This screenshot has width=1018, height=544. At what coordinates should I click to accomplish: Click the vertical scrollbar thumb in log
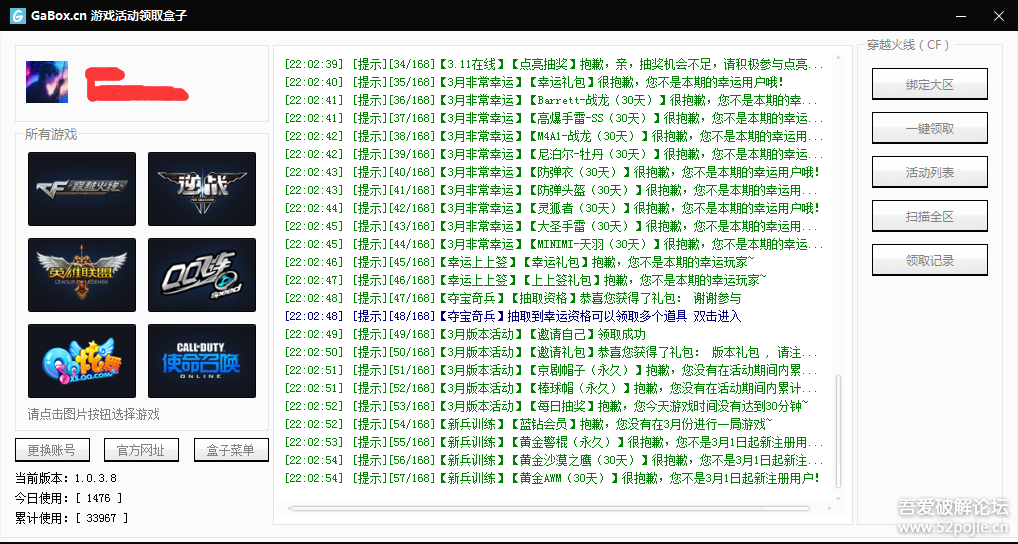[838, 430]
